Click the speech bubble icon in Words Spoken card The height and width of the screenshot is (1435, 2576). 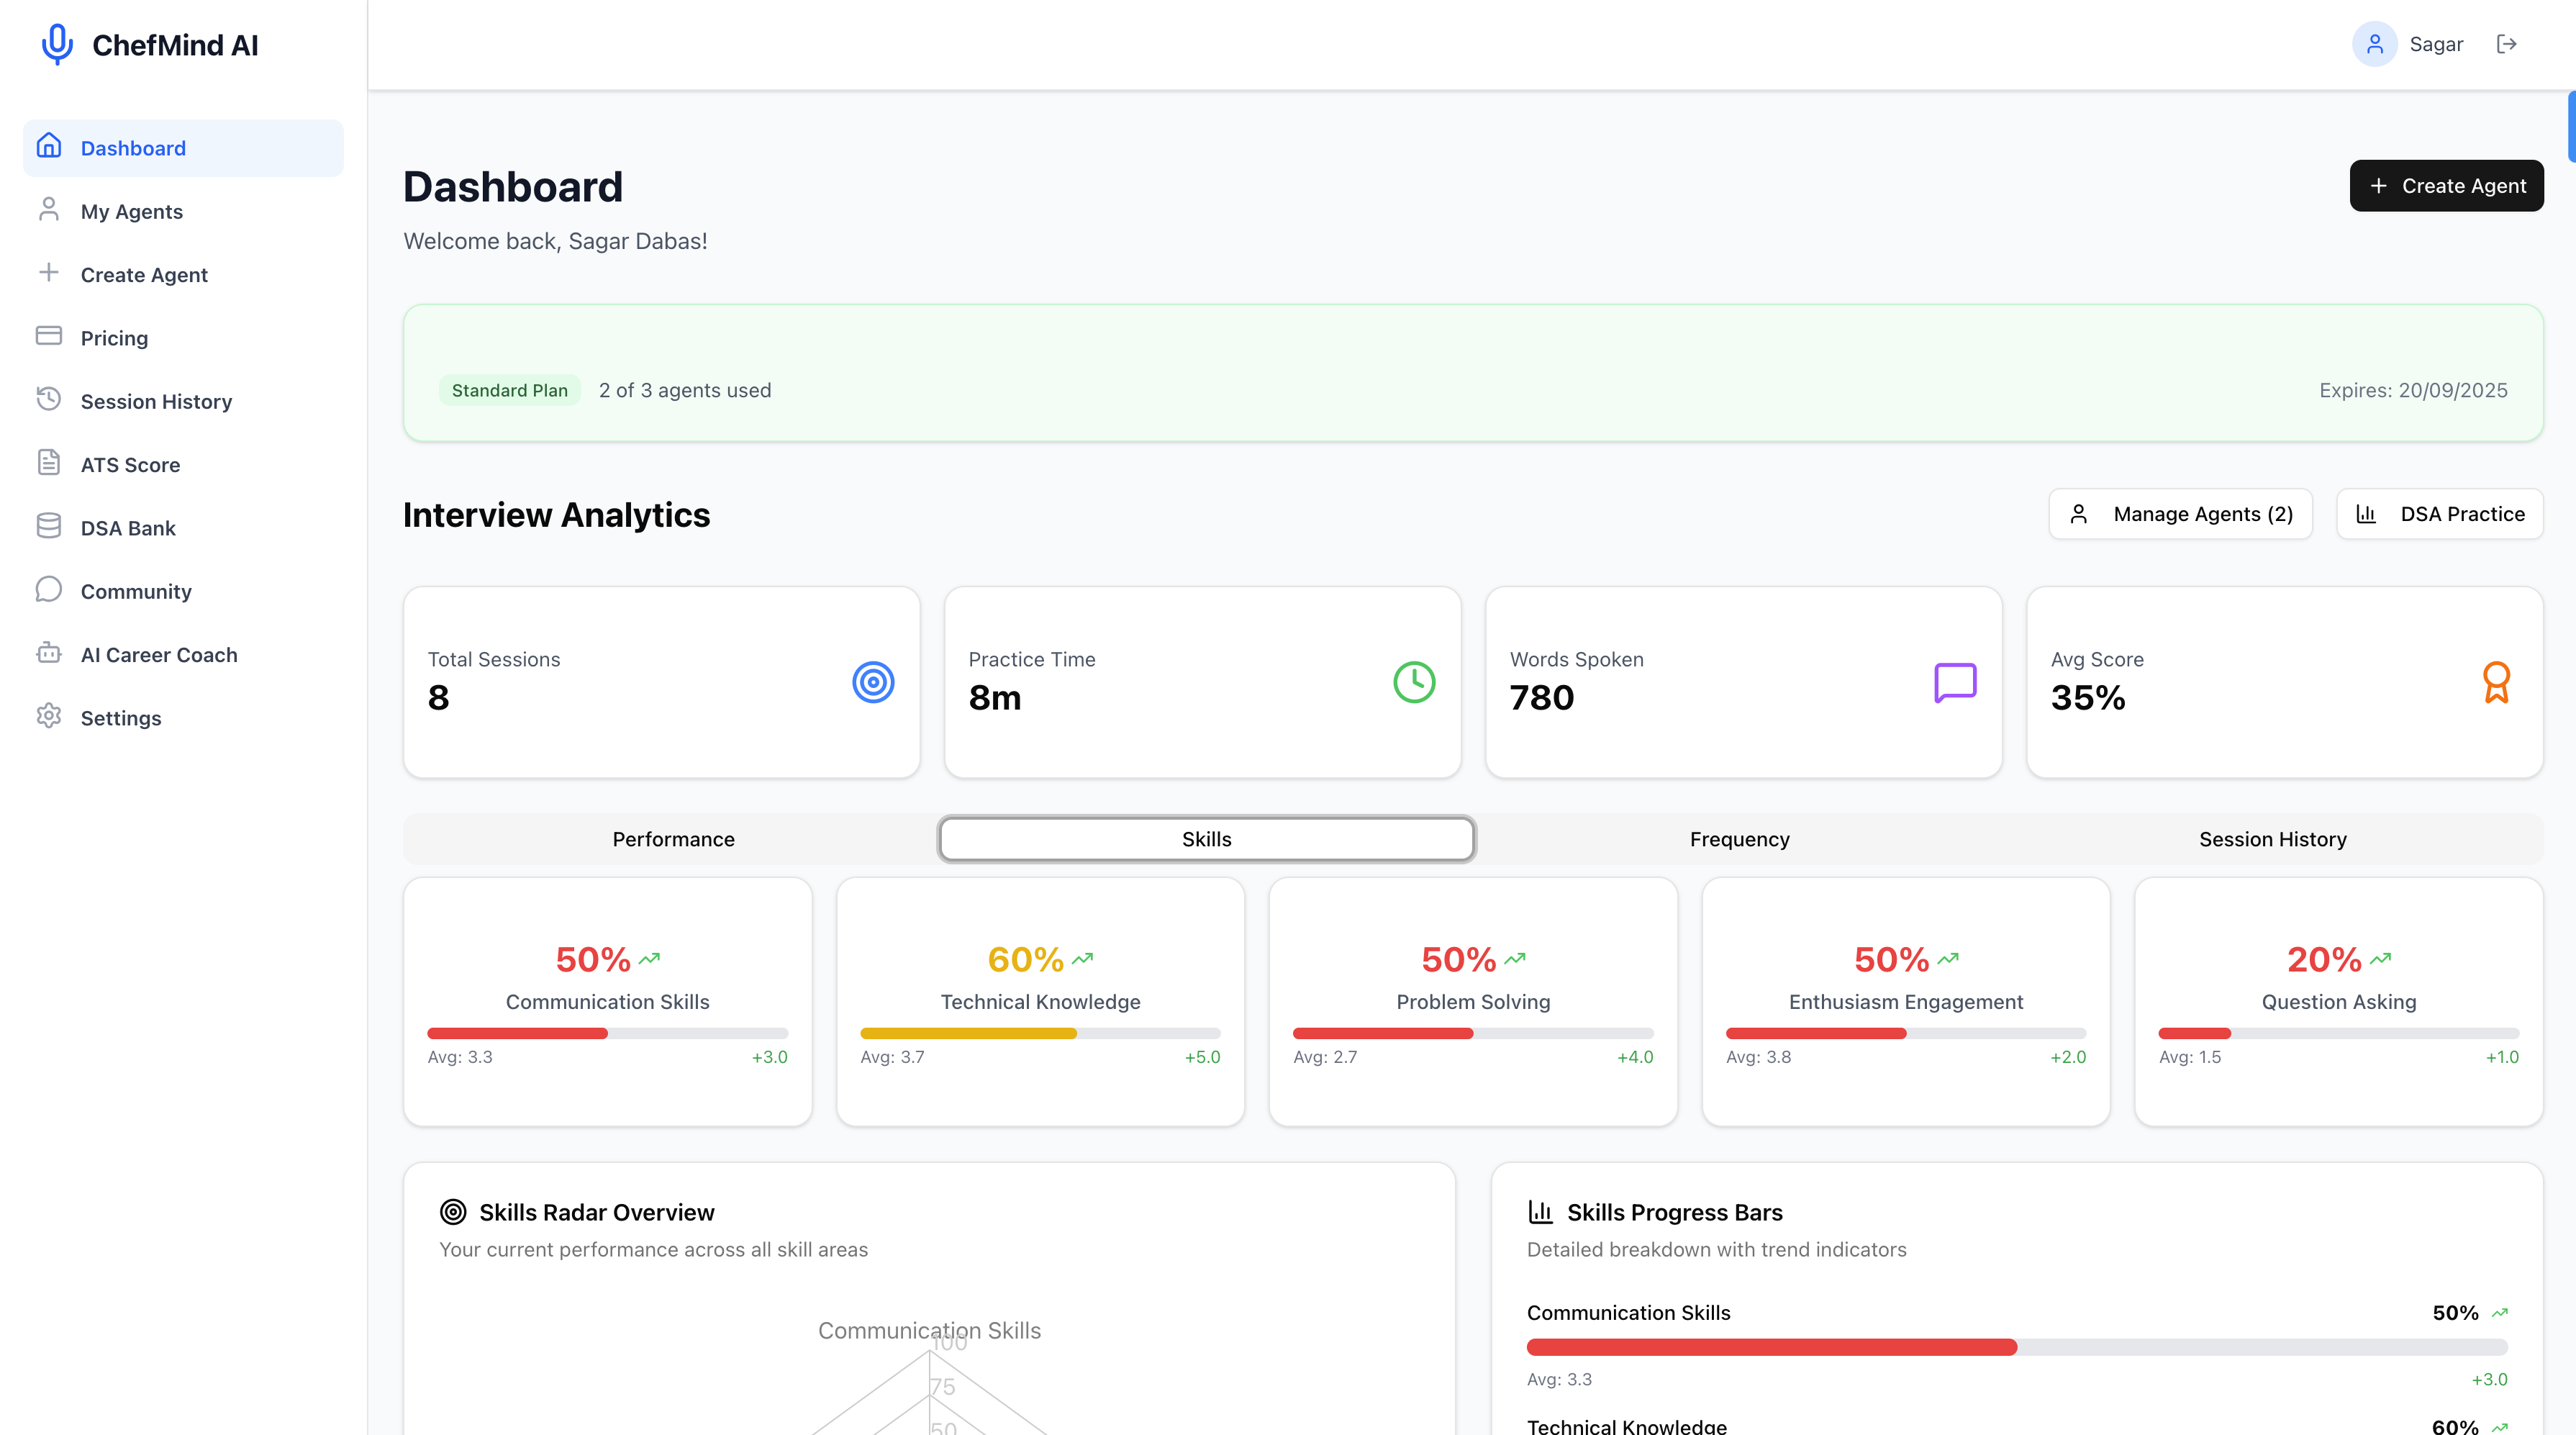[1955, 682]
